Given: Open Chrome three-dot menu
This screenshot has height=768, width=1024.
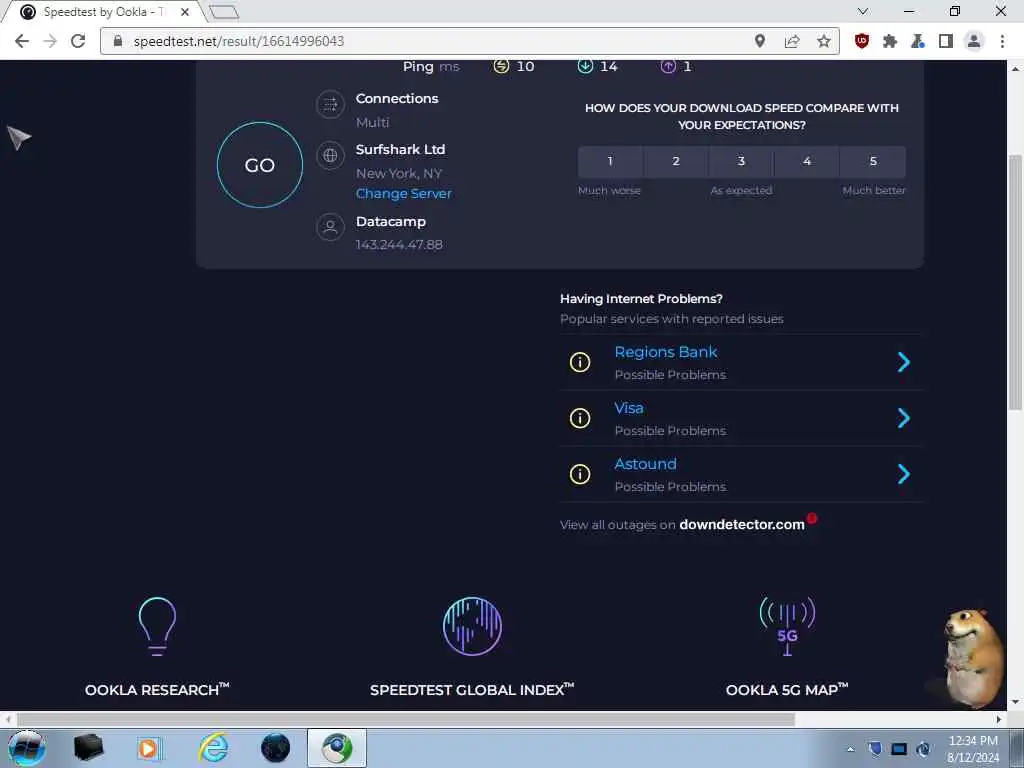Looking at the screenshot, I should pyautogui.click(x=1002, y=41).
